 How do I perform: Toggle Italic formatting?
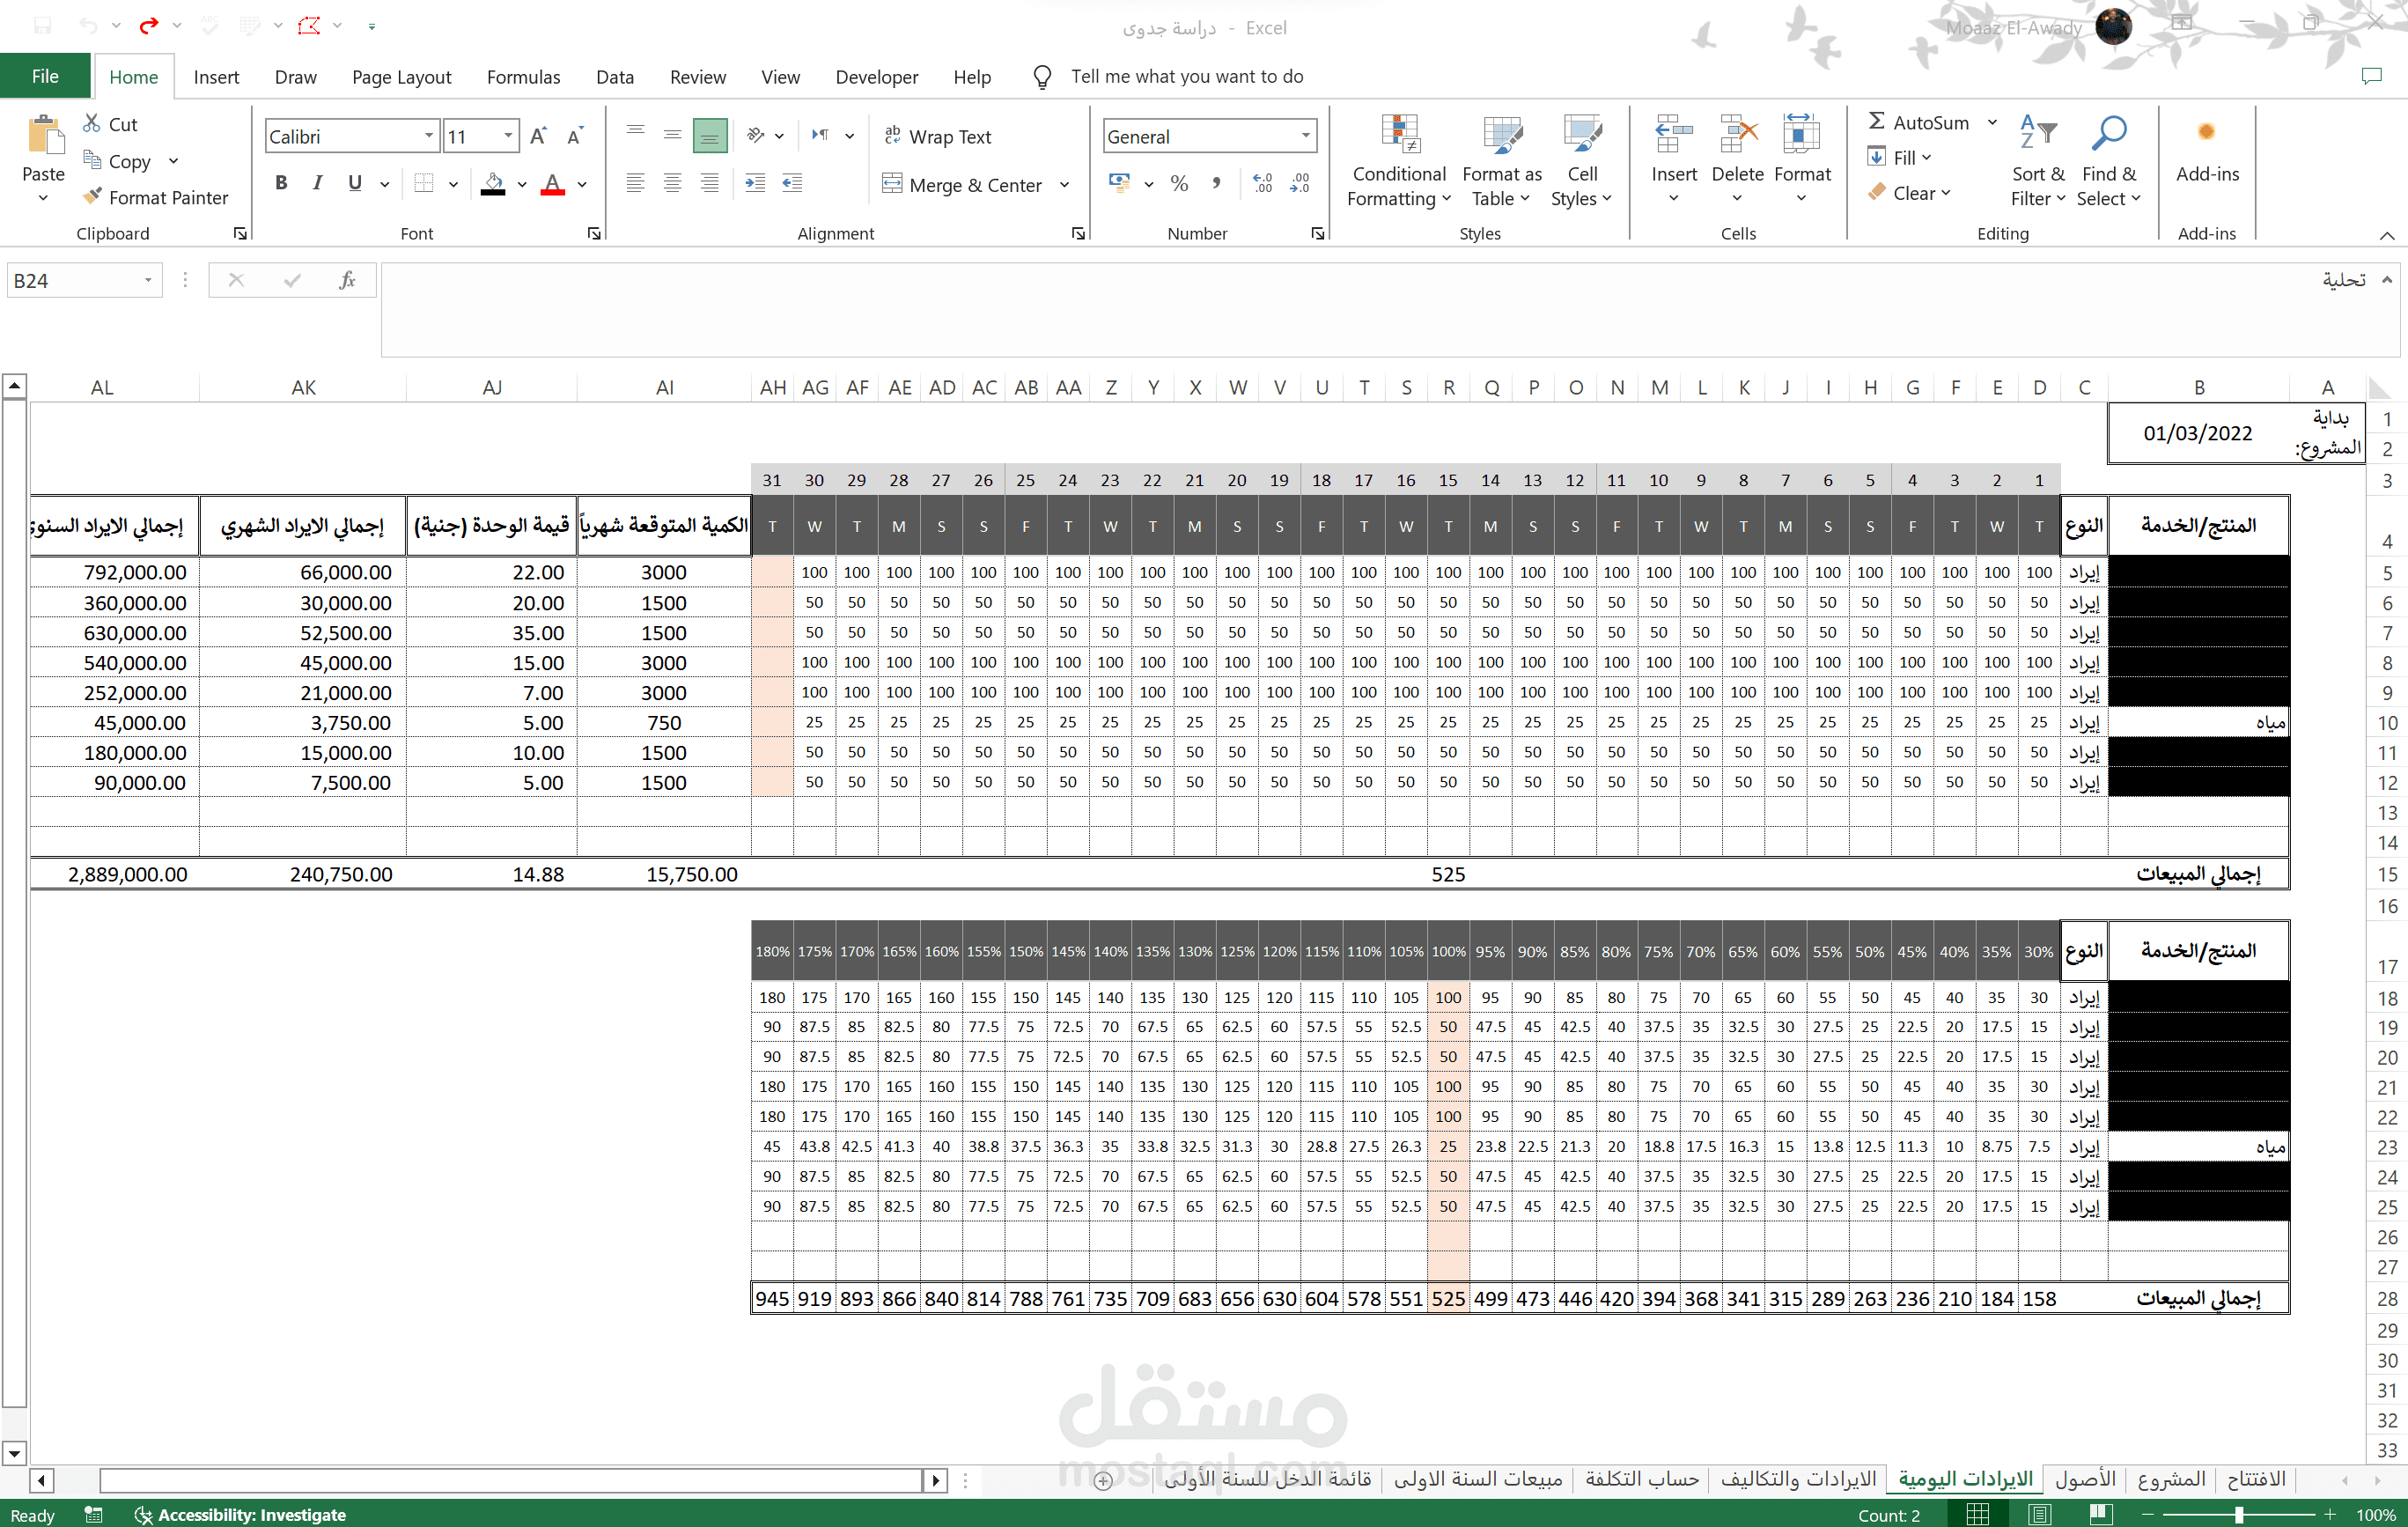[x=318, y=184]
